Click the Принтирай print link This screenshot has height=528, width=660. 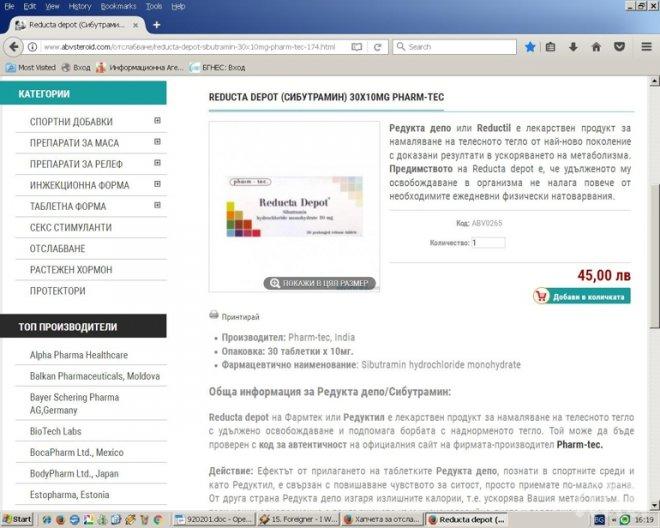pos(240,317)
